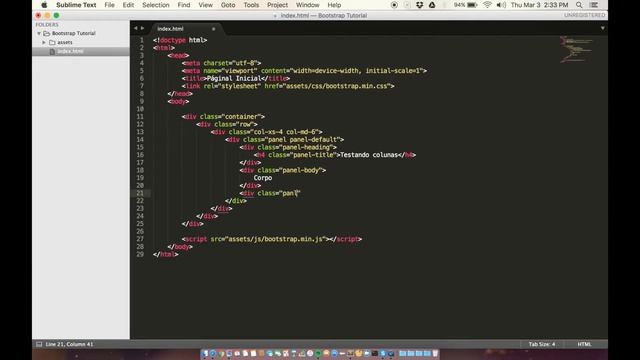Viewport: 640px width, 360px height.
Task: Open the Tab Size: 4 selector
Action: tap(542, 344)
